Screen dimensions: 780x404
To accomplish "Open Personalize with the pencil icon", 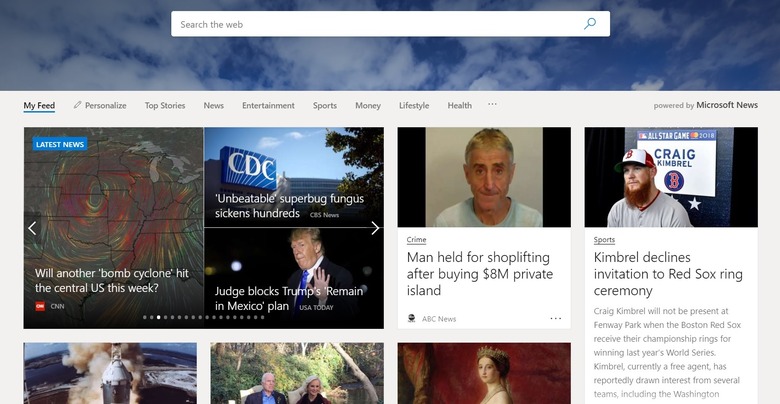I will [x=99, y=105].
